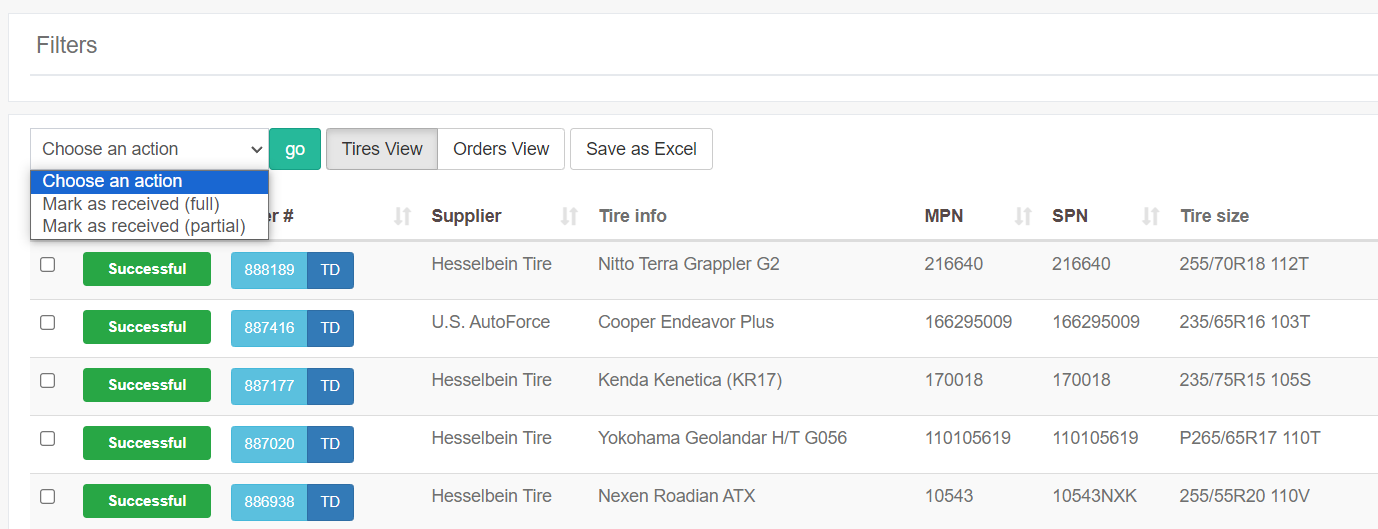
Task: Open order number 887177
Action: 269,386
